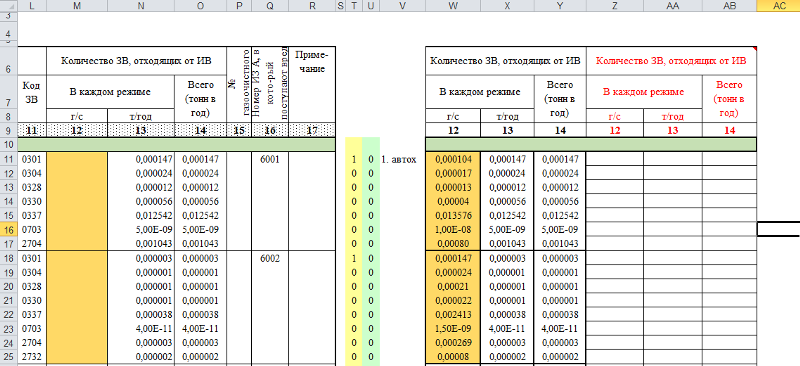Image resolution: width=800 pixels, height=366 pixels.
Task: Select code 0703 in row 23
Action: (x=32, y=329)
